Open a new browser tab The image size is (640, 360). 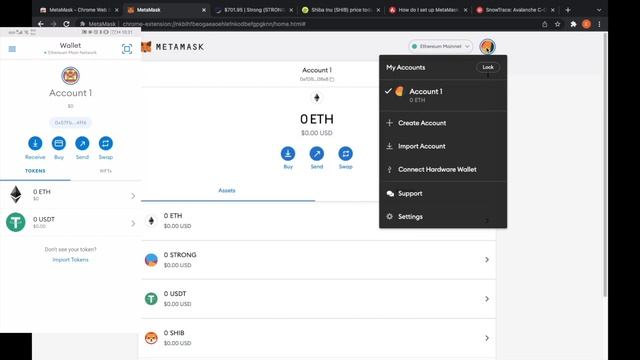568,10
